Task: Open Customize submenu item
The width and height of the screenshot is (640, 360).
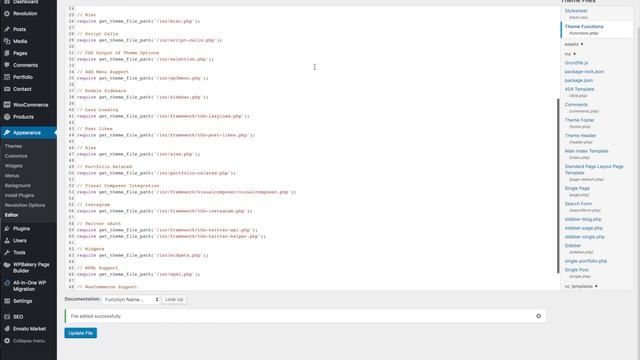Action: (x=16, y=156)
